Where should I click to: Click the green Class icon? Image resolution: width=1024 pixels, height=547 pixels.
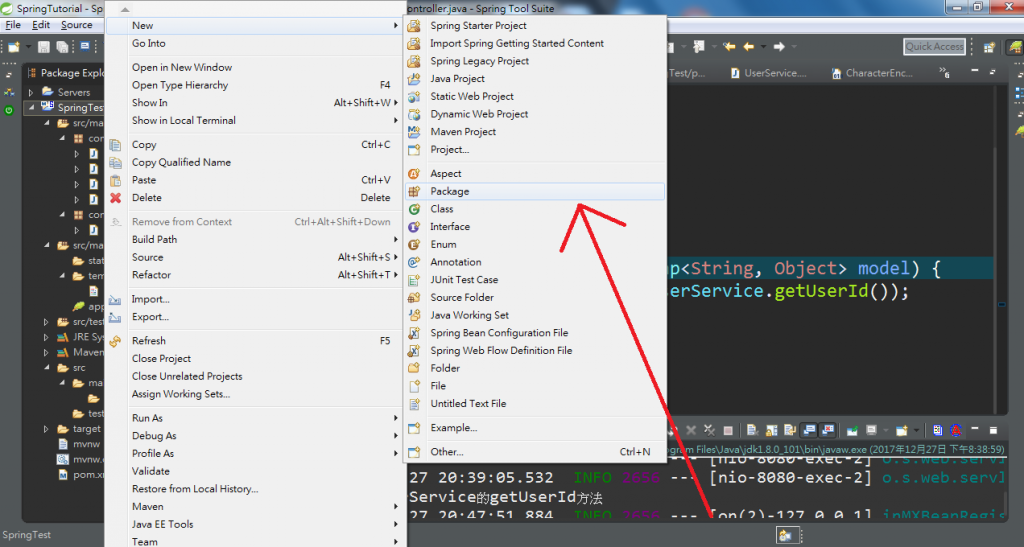click(x=414, y=209)
